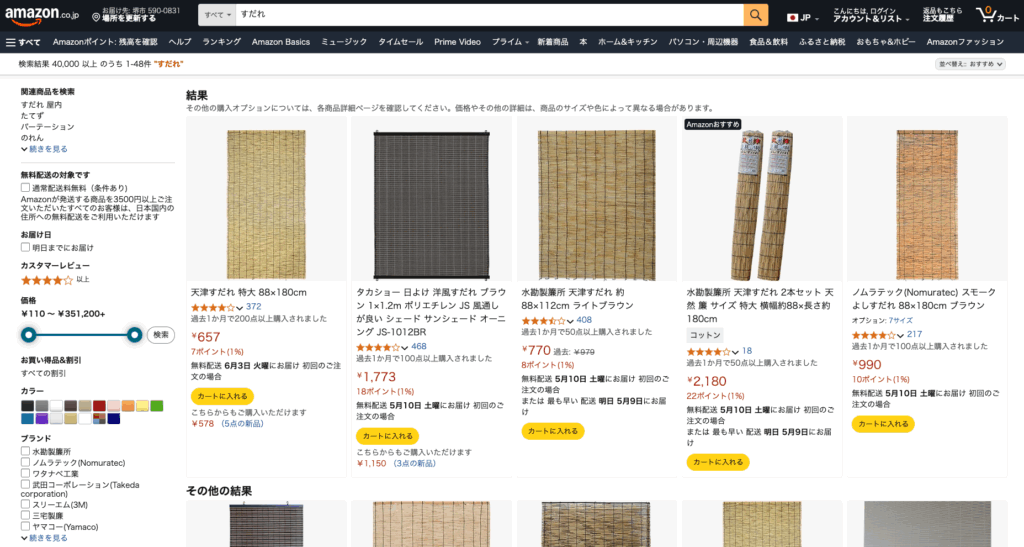Viewport: 1024px width, 547px height.
Task: Click star rating of 天津すだれ 特大 88×180cm
Action: click(212, 307)
